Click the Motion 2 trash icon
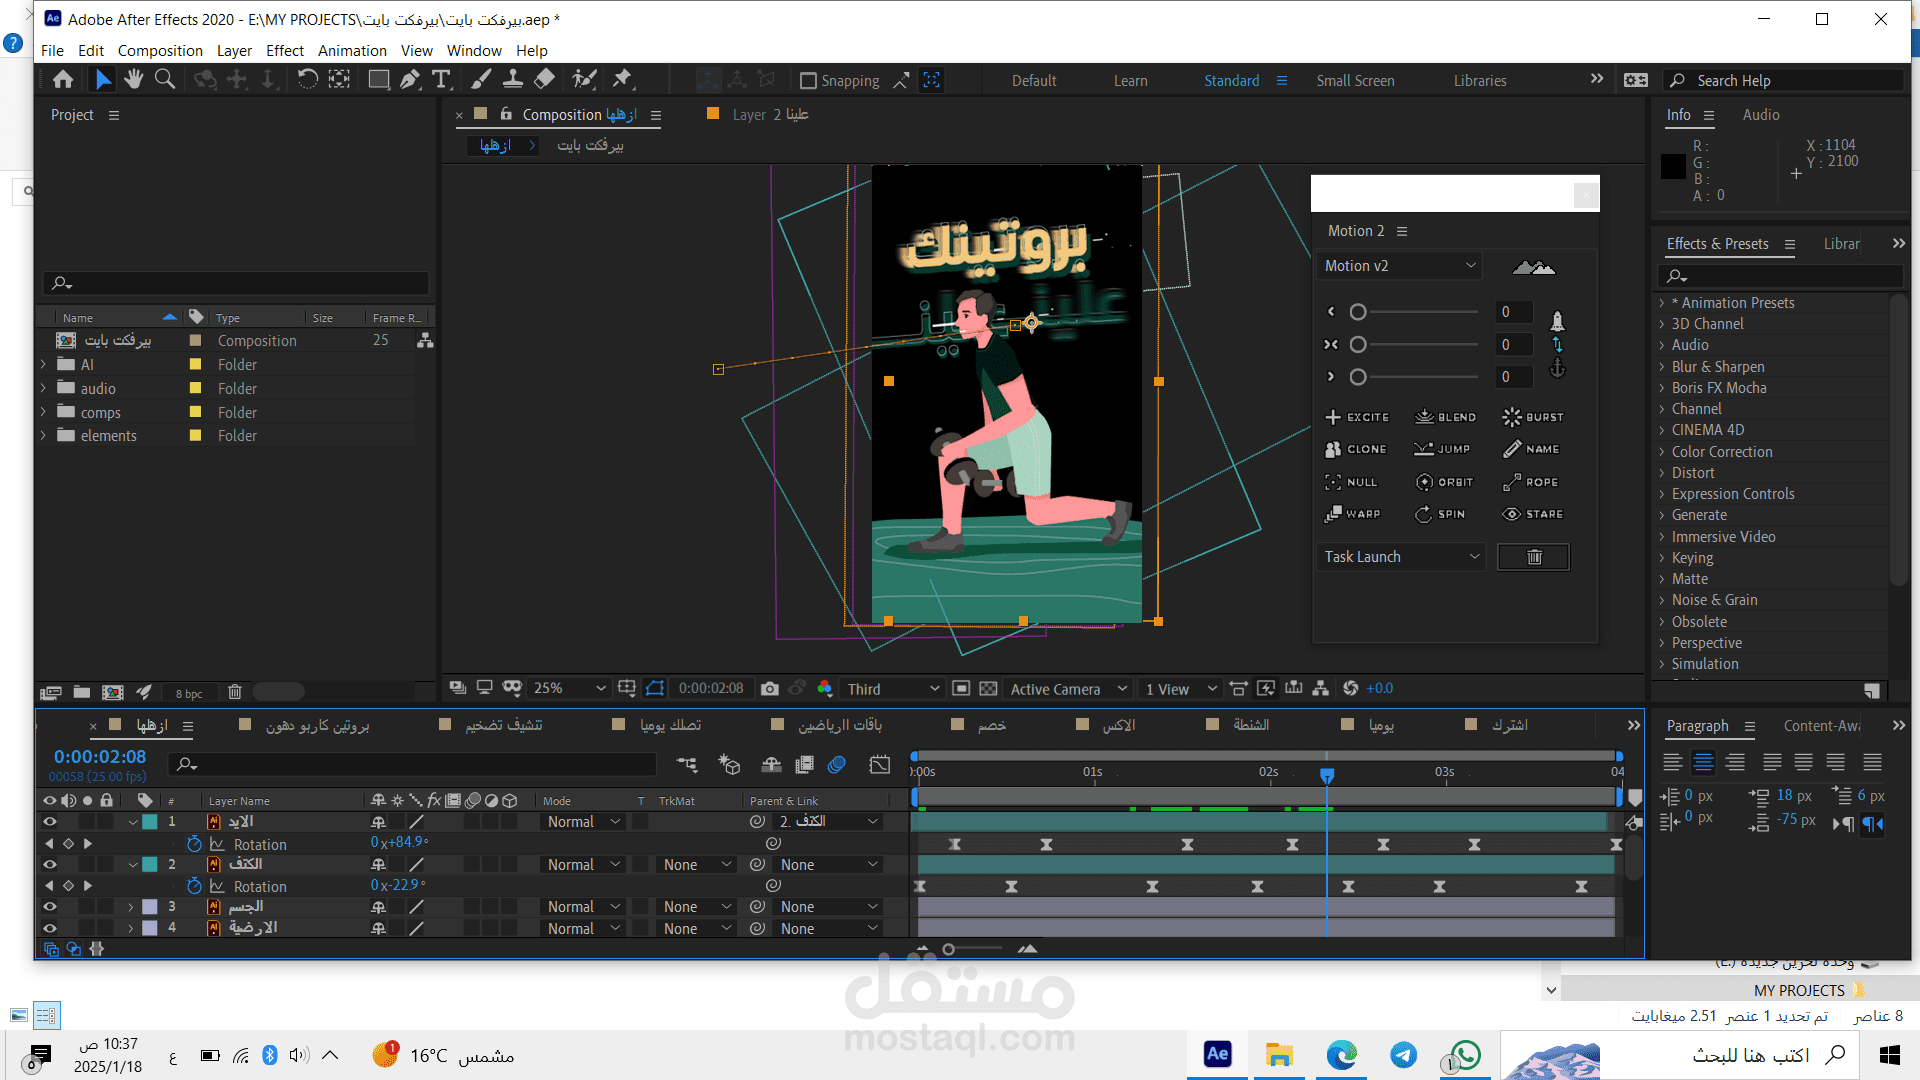The height and width of the screenshot is (1080, 1920). pyautogui.click(x=1533, y=557)
